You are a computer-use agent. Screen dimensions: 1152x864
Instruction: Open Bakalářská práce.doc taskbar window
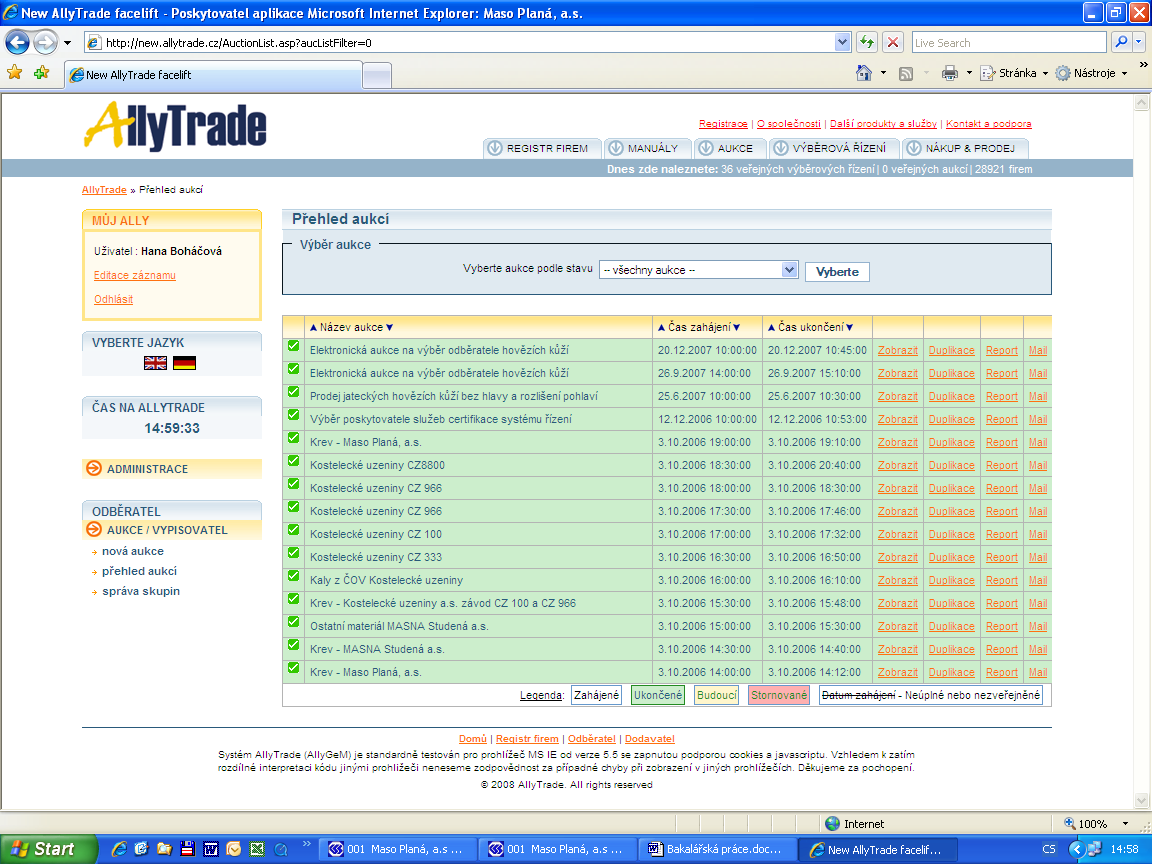pyautogui.click(x=716, y=849)
